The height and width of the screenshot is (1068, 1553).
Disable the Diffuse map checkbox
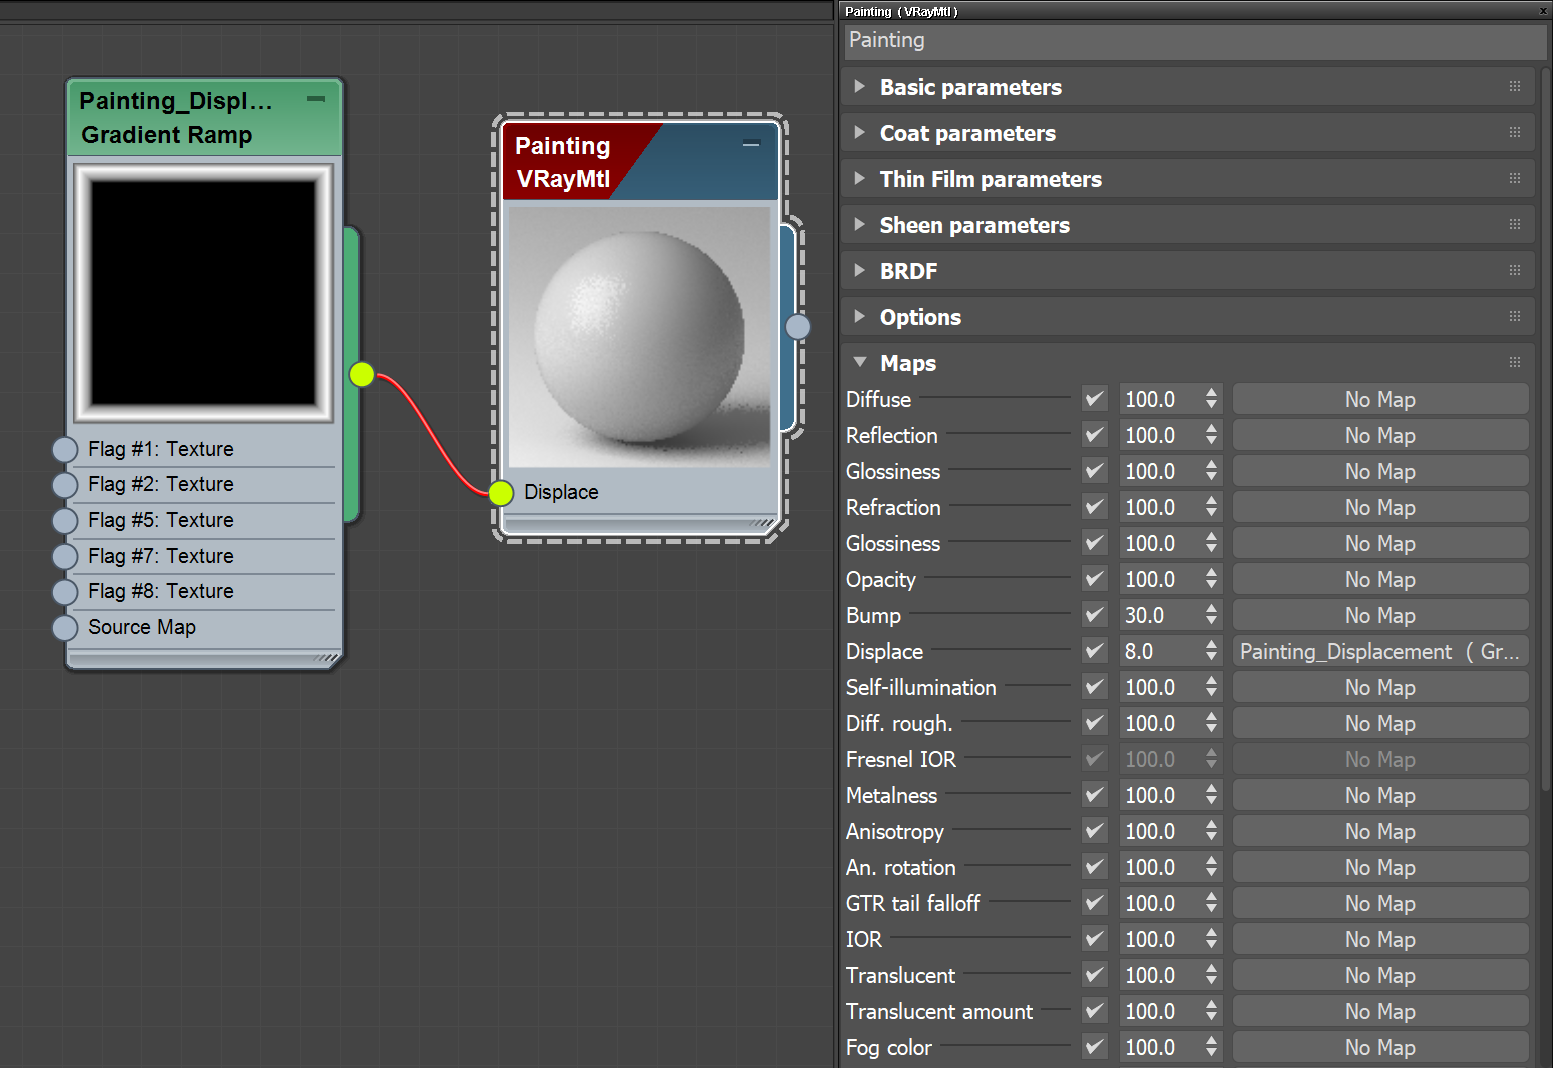tap(1095, 399)
